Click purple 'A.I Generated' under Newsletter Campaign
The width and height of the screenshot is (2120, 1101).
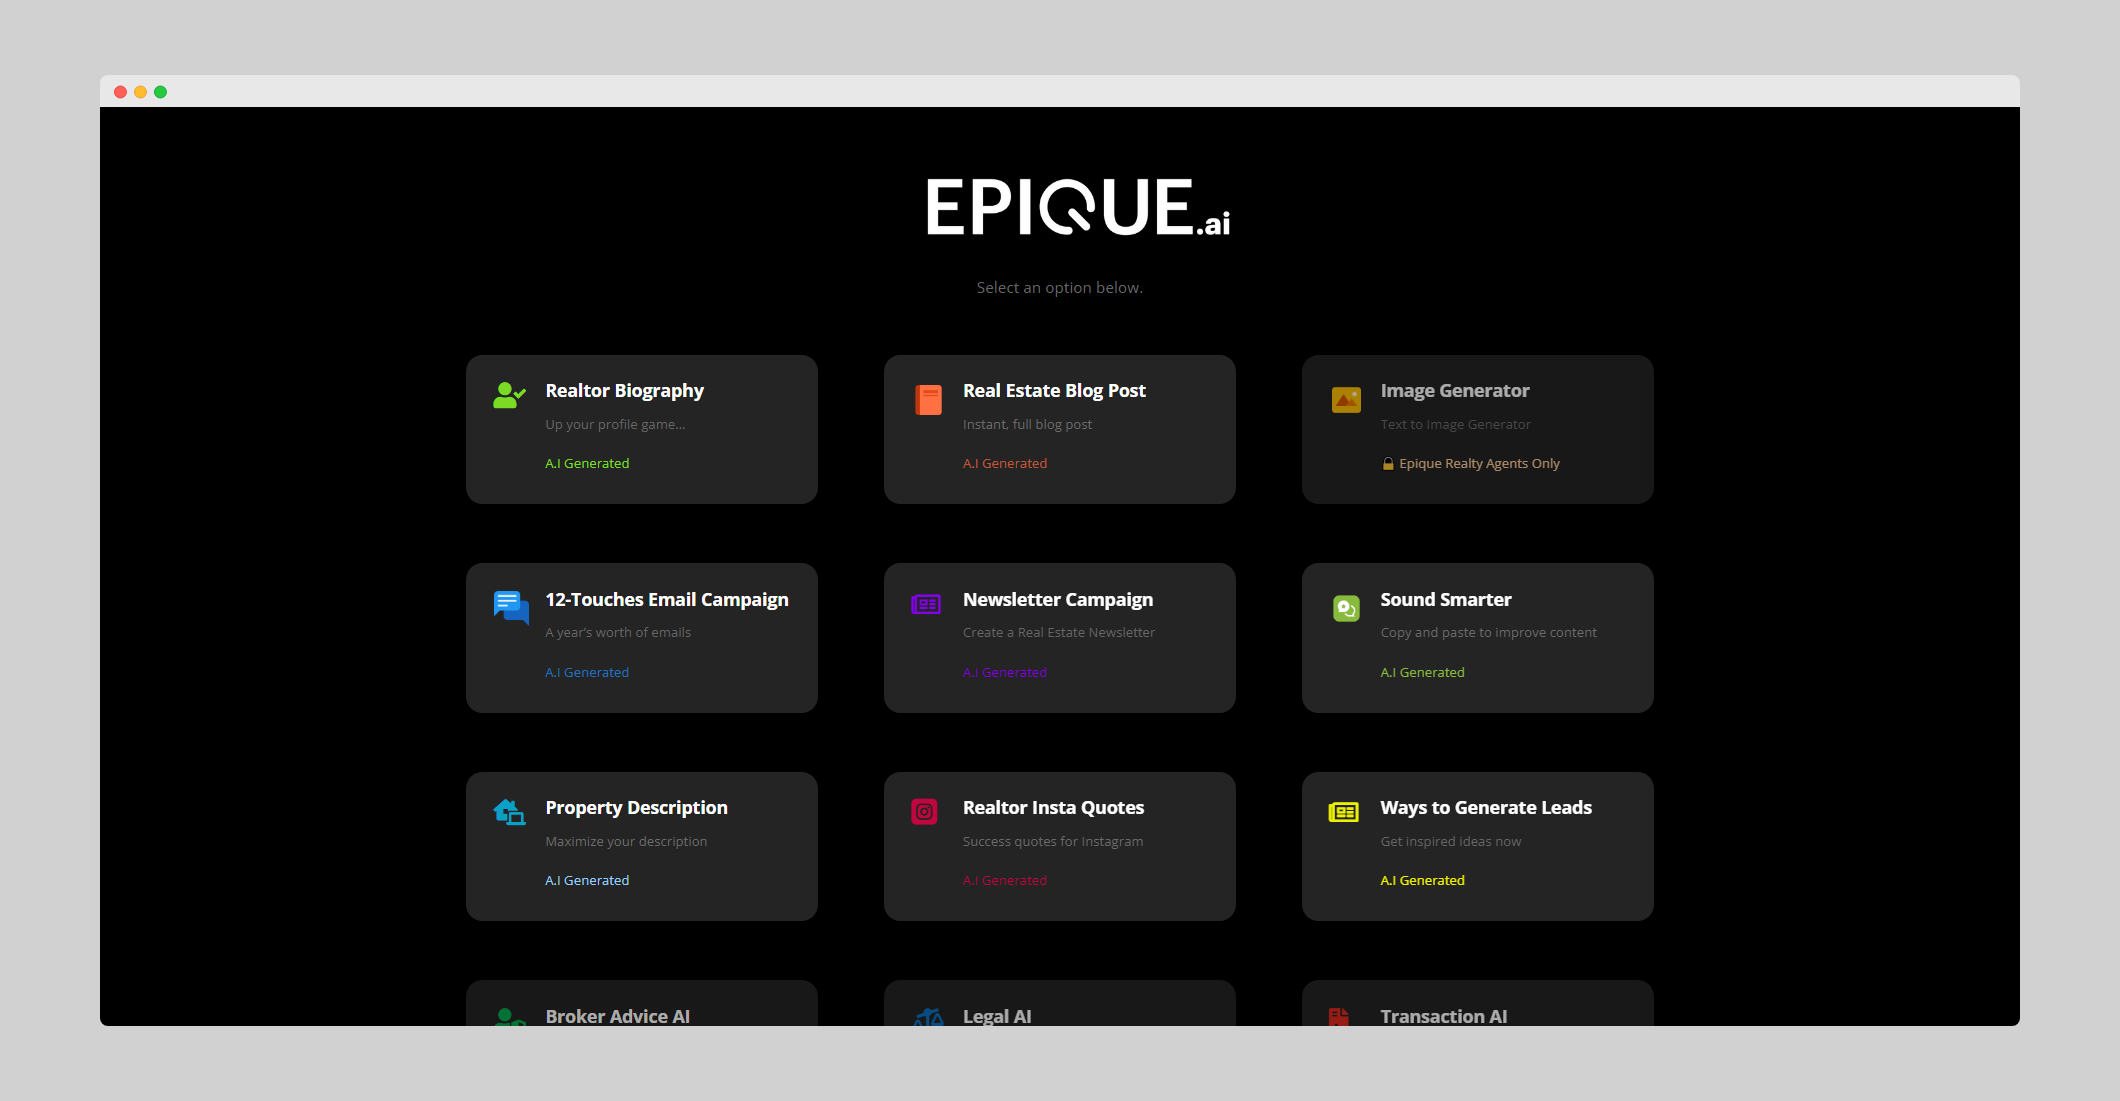click(x=1005, y=672)
